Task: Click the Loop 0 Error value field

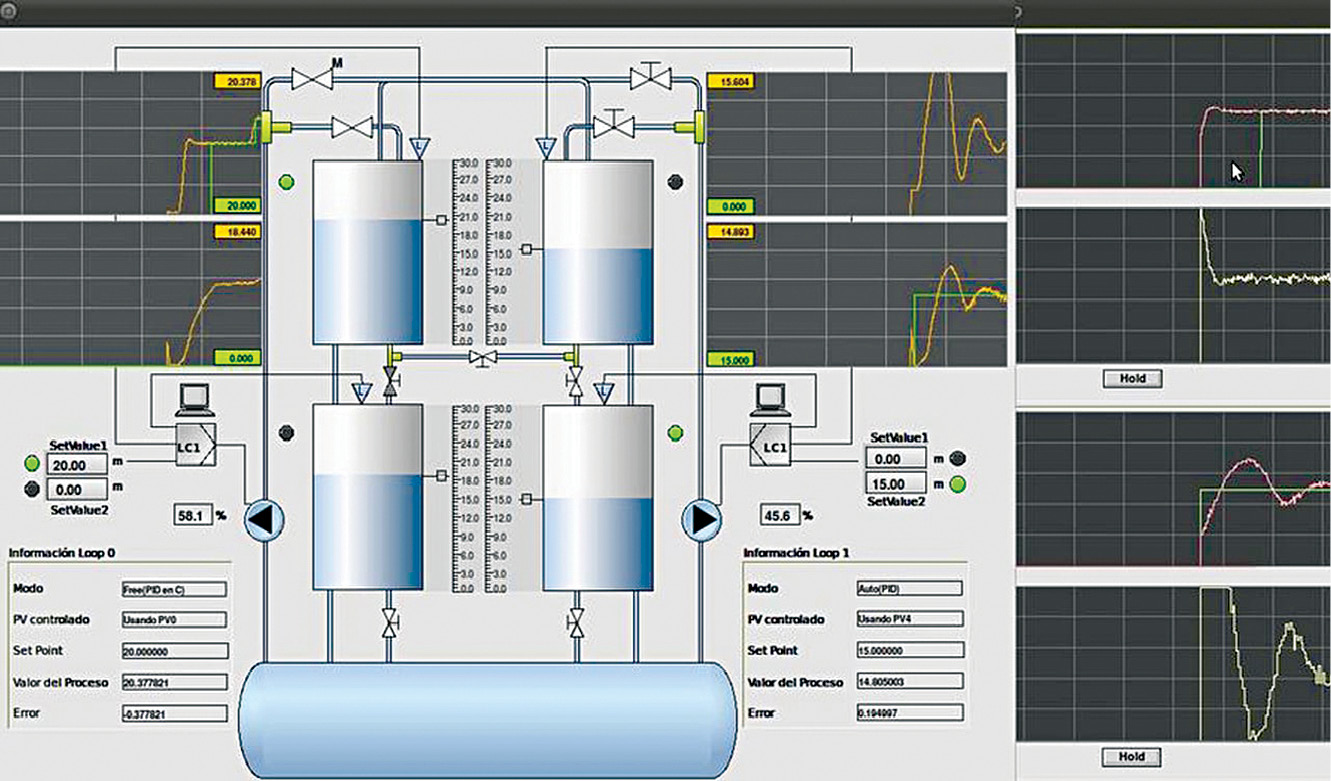Action: pos(174,714)
